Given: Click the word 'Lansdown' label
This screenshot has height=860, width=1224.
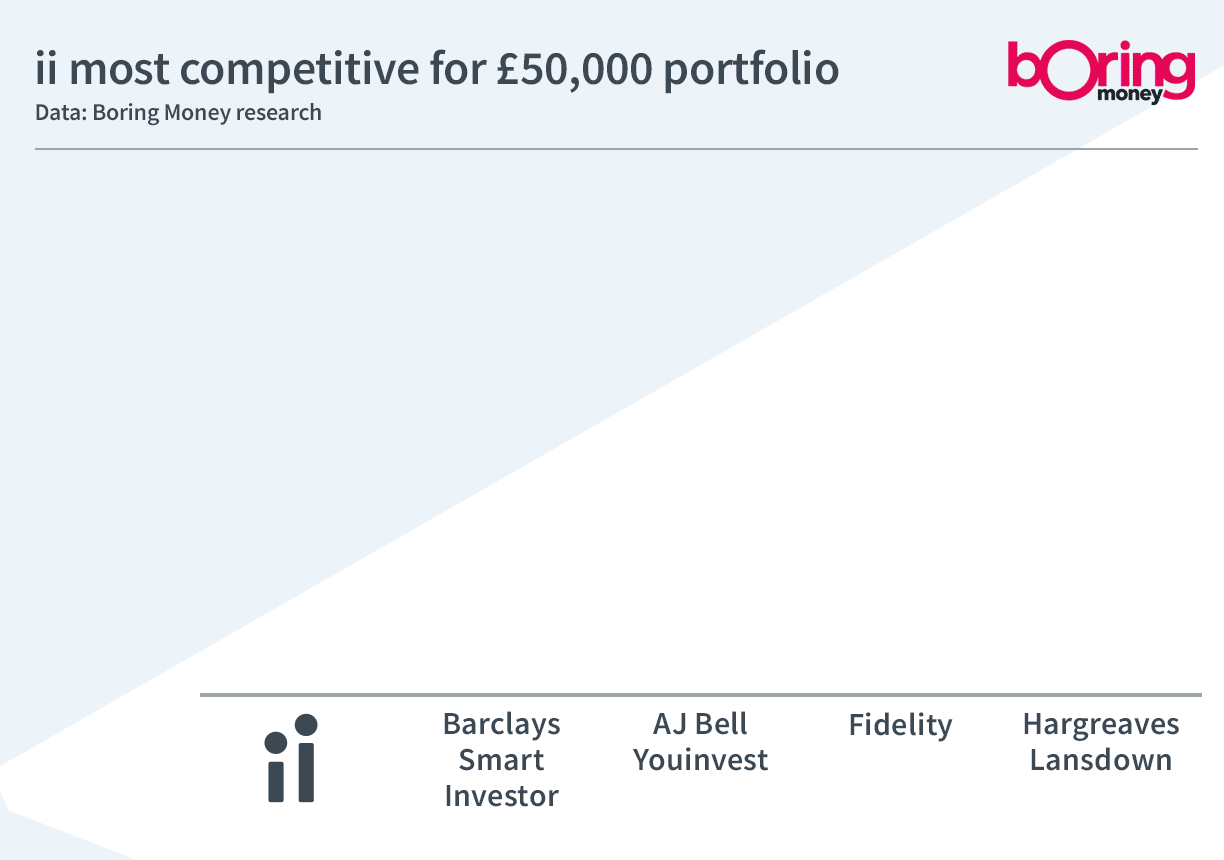Looking at the screenshot, I should coord(1101,760).
